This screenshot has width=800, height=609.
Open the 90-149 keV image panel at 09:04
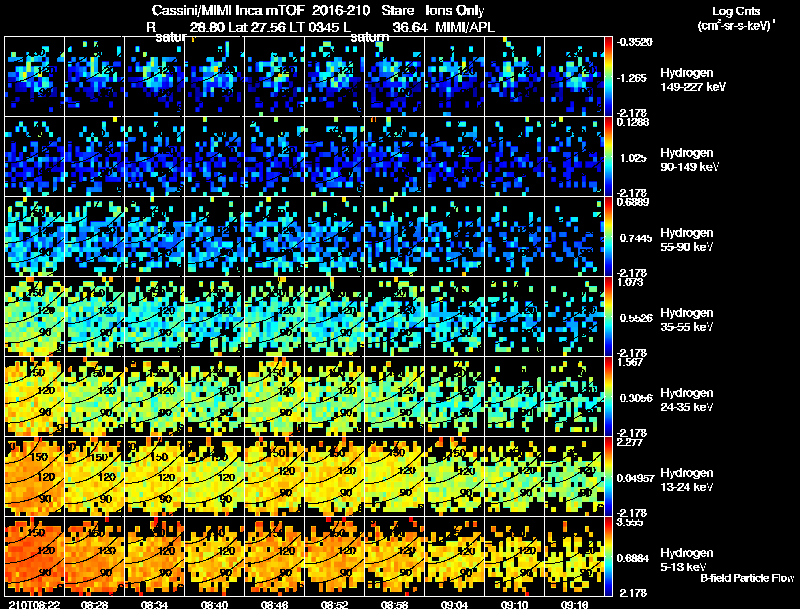tap(454, 157)
